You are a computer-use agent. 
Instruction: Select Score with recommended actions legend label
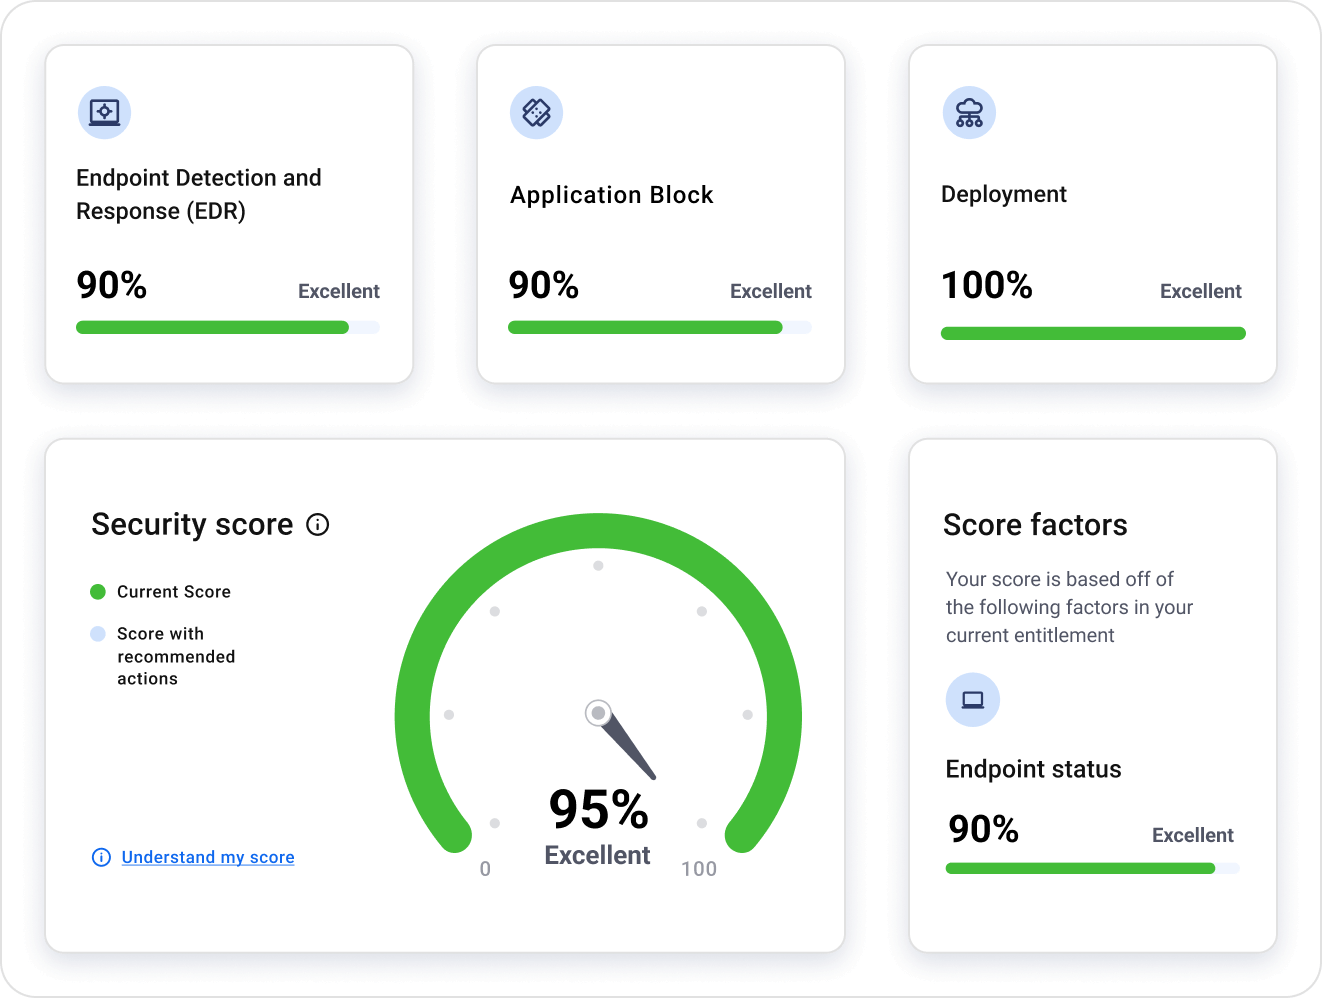[x=176, y=656]
